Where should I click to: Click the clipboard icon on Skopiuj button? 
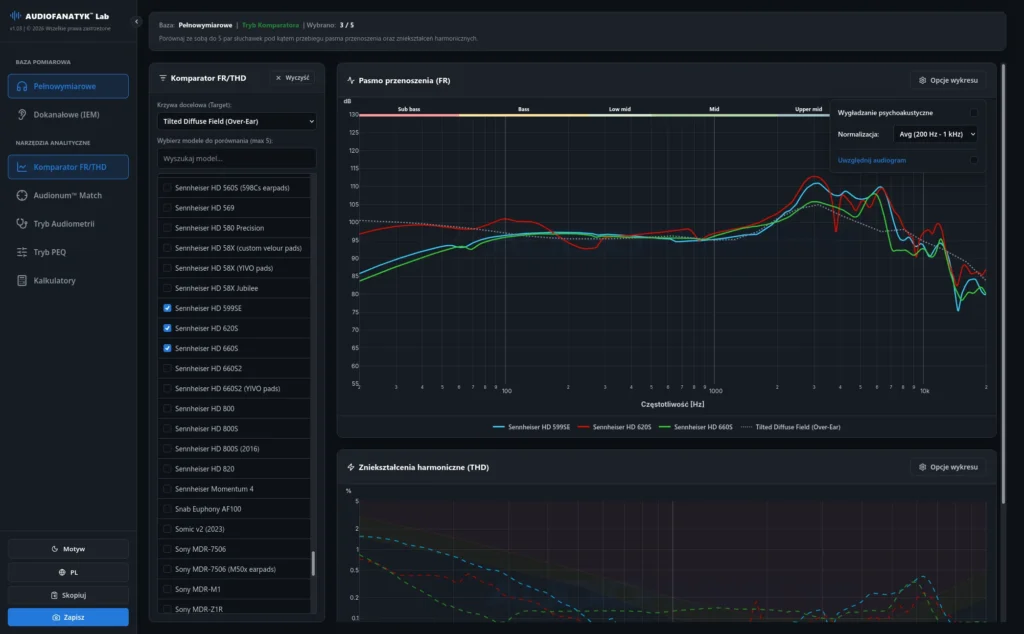coord(54,595)
